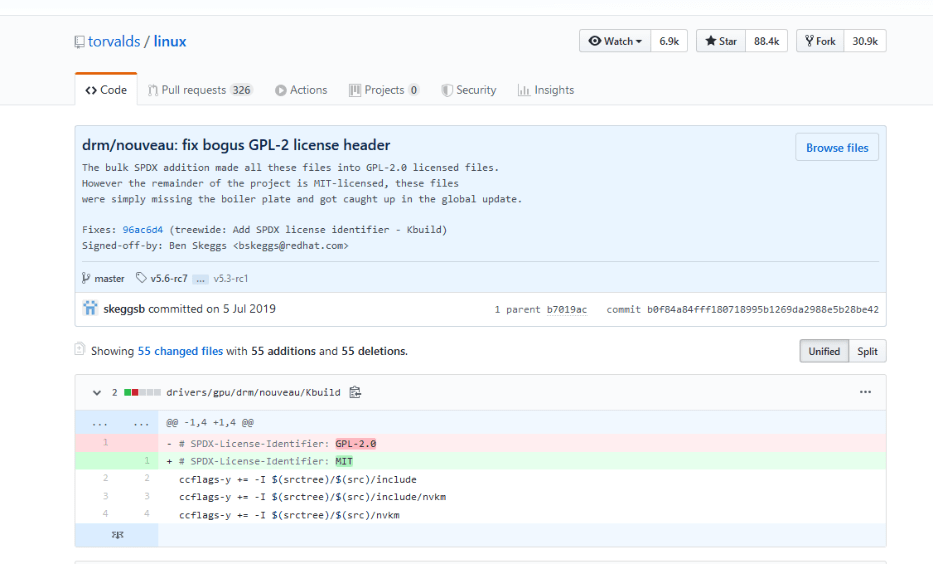
Task: Open the skeggsb author profile link
Action: [x=124, y=309]
